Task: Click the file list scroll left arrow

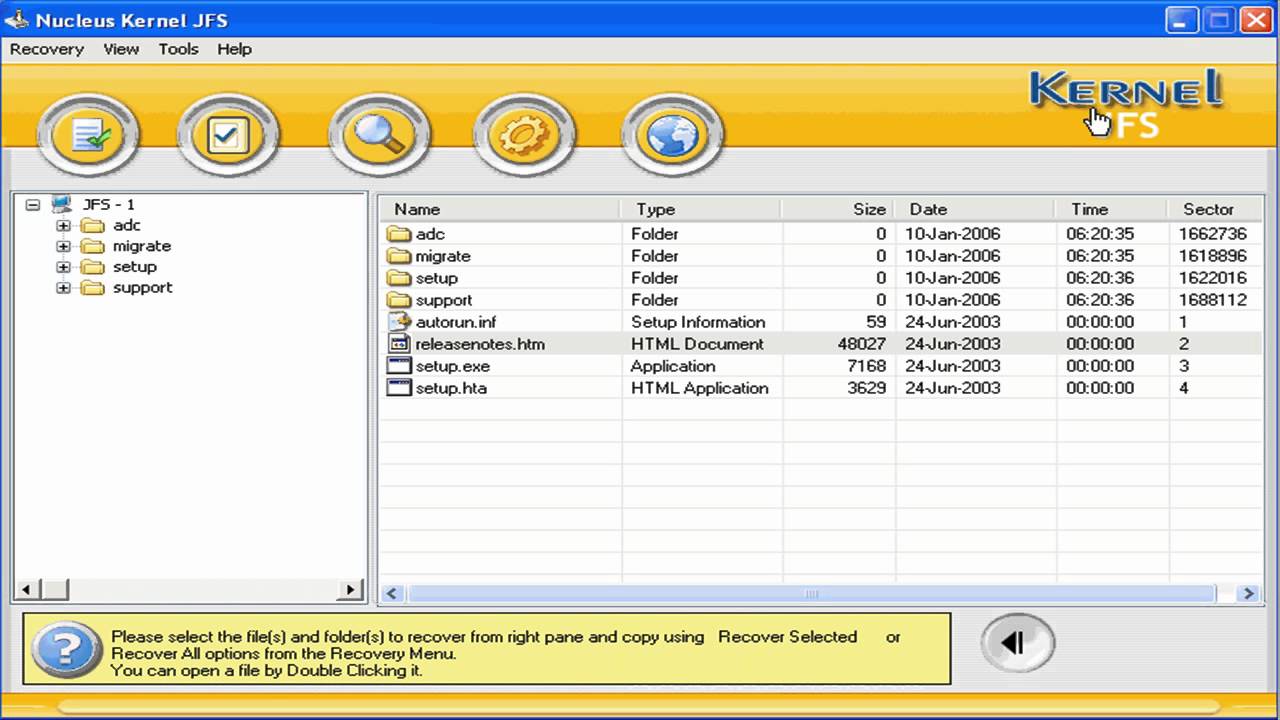Action: tap(392, 593)
